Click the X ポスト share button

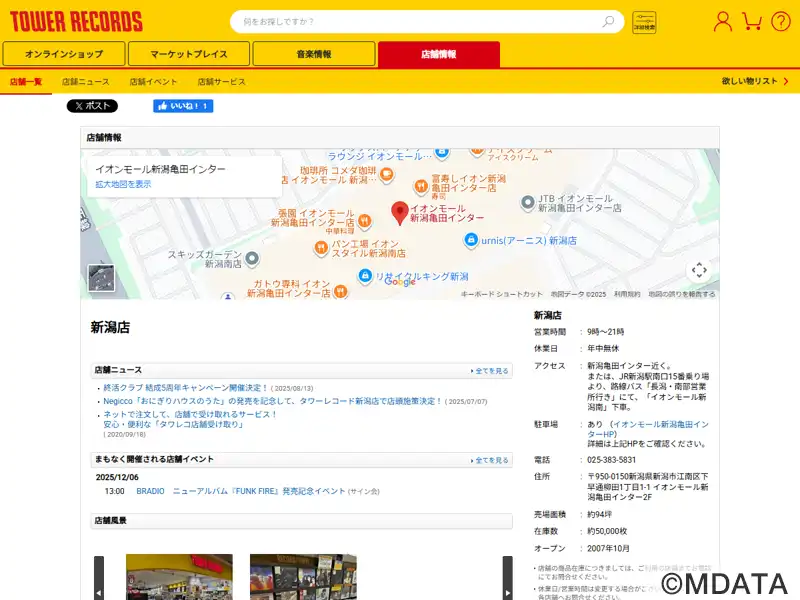pos(92,106)
